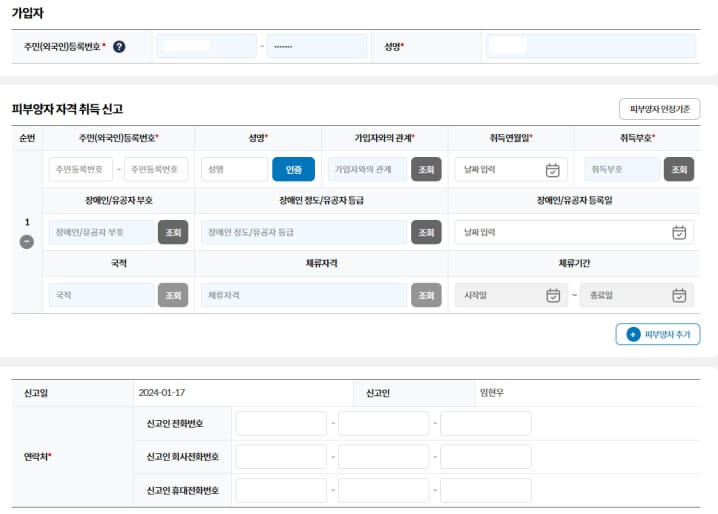Click the 신고일 value 2024-01-17
This screenshot has width=718, height=514.
pyautogui.click(x=162, y=393)
